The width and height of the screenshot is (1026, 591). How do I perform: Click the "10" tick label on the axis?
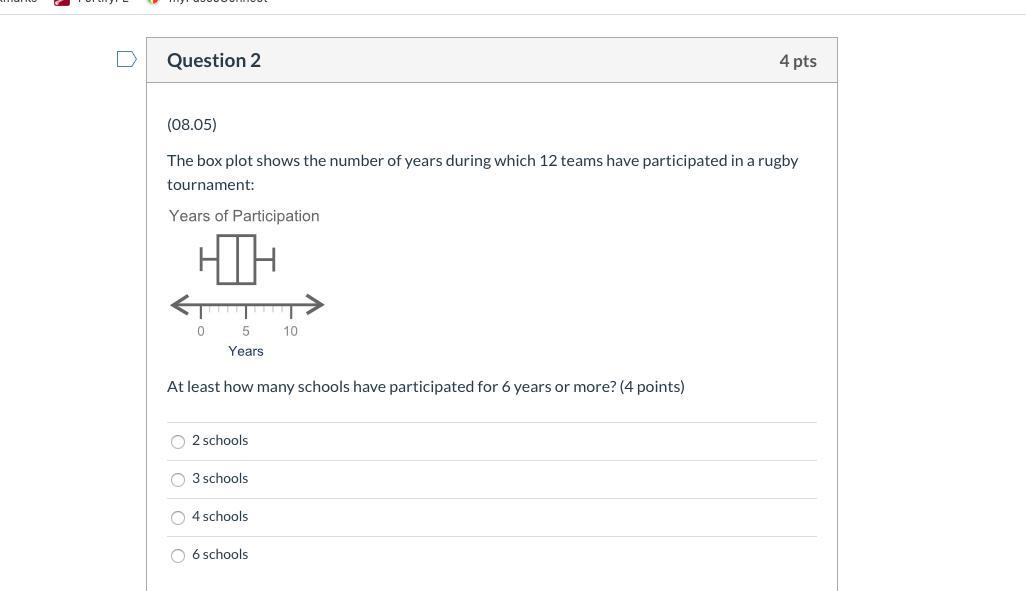pos(290,331)
